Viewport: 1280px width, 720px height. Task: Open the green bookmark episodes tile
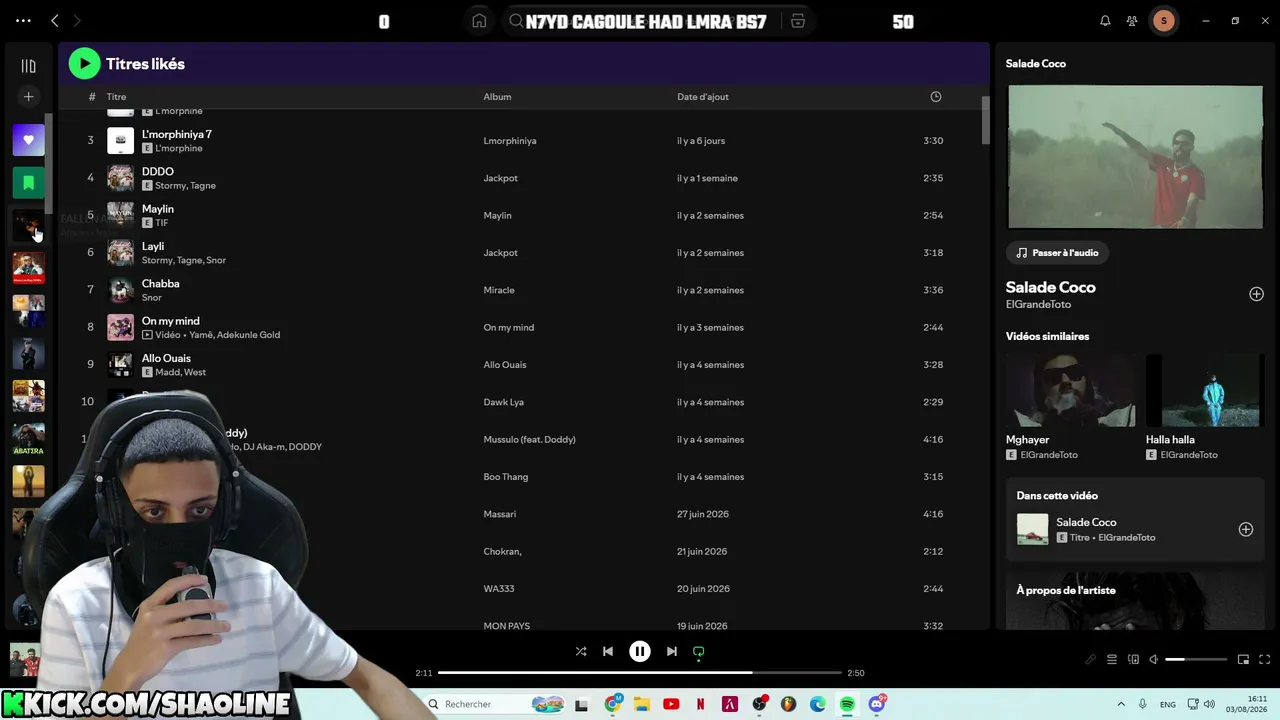tap(28, 183)
